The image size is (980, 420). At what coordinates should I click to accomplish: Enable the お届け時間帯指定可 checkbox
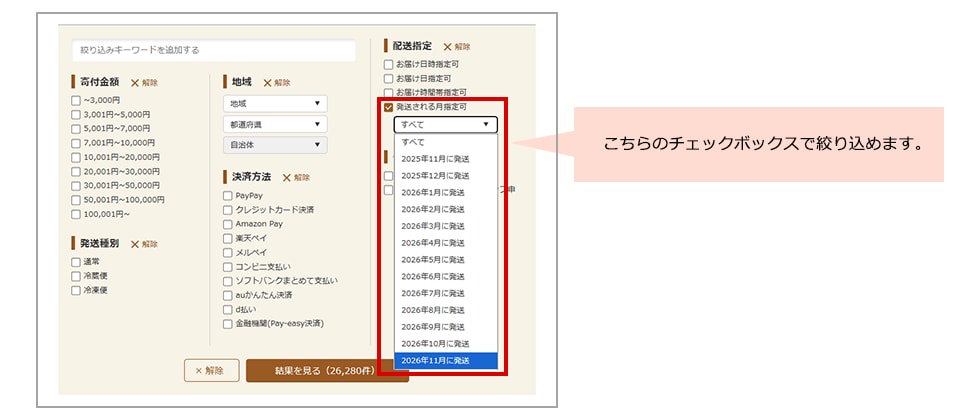tap(389, 92)
